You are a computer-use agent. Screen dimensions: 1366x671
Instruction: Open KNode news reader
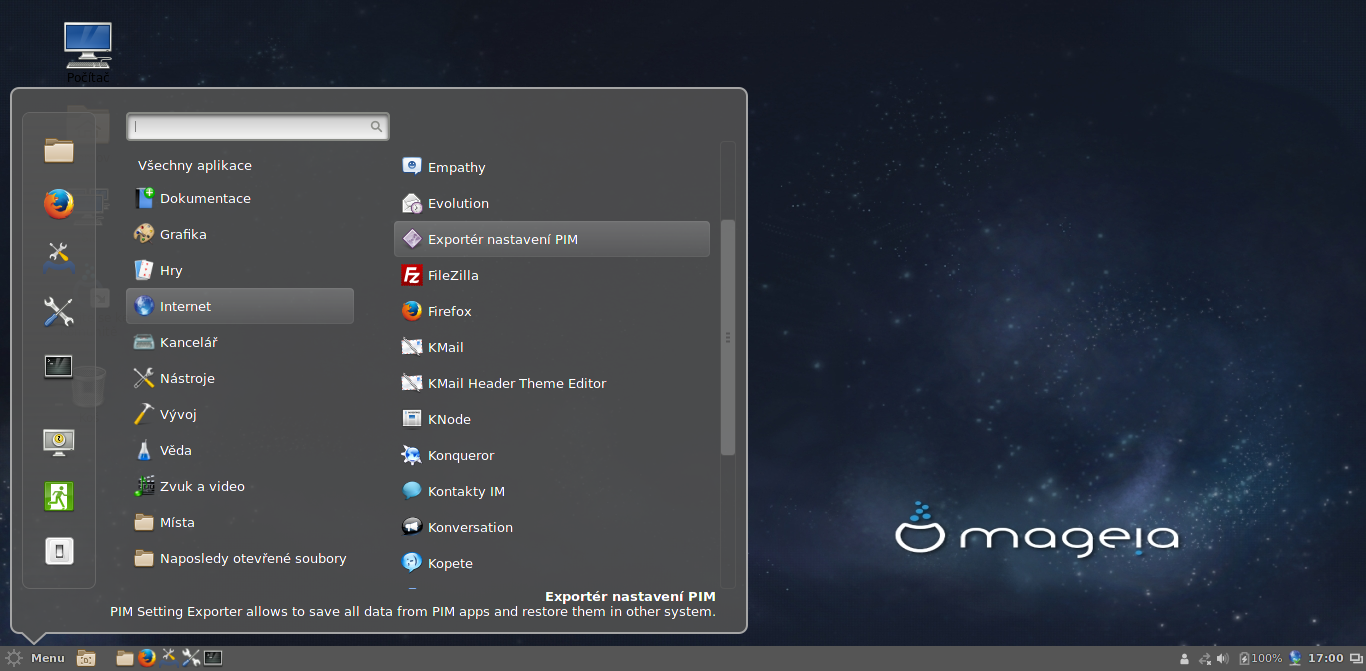(552, 419)
